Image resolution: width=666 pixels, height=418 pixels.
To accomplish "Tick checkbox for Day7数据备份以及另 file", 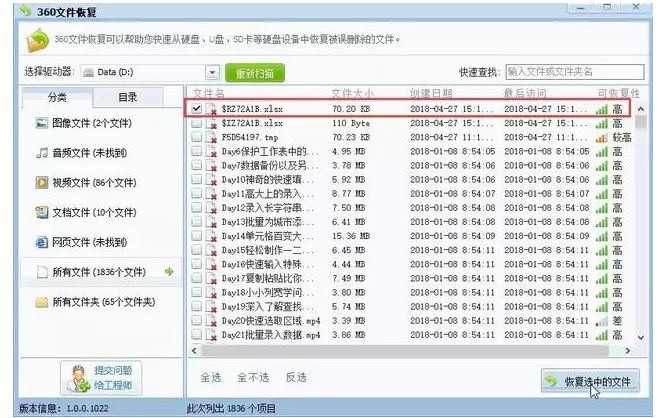I will click(196, 165).
